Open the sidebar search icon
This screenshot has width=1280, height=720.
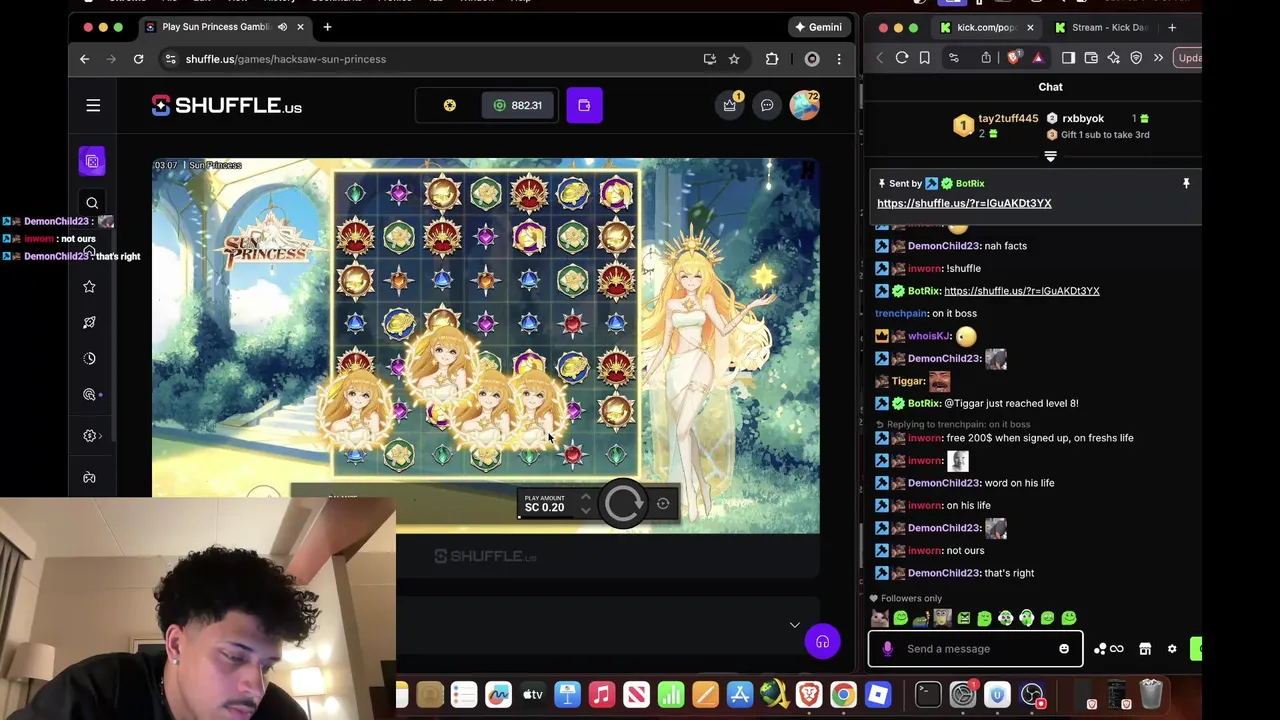[92, 203]
